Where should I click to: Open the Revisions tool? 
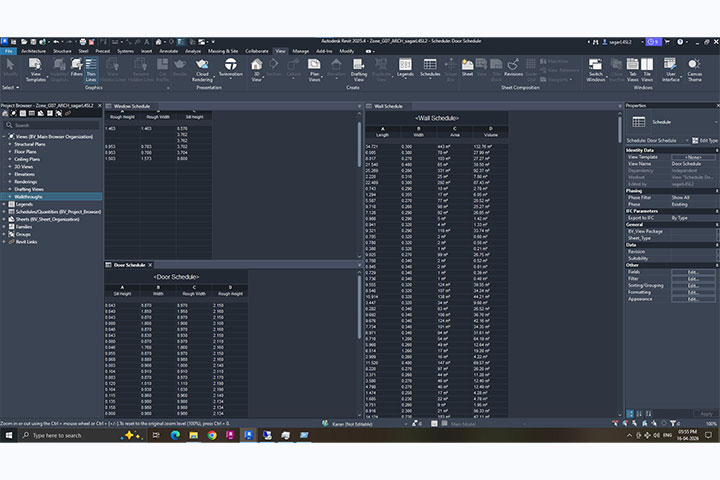pyautogui.click(x=513, y=68)
